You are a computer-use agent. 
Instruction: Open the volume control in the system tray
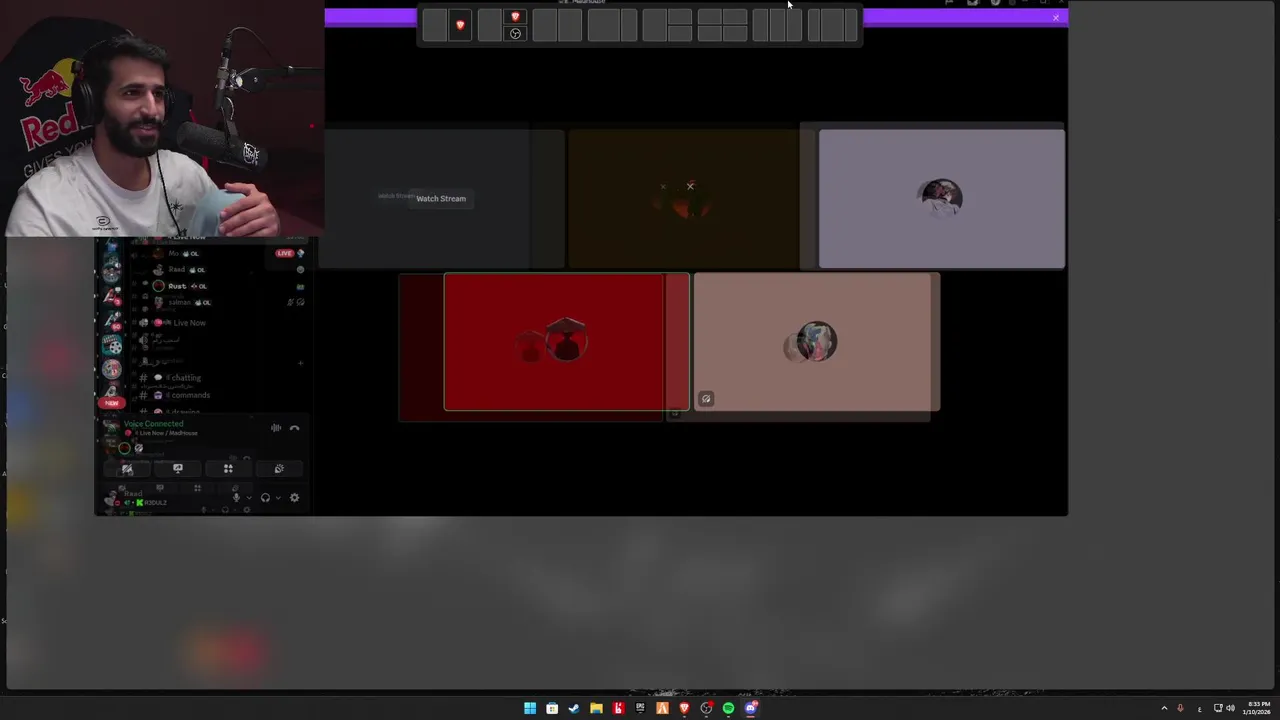(x=1230, y=708)
